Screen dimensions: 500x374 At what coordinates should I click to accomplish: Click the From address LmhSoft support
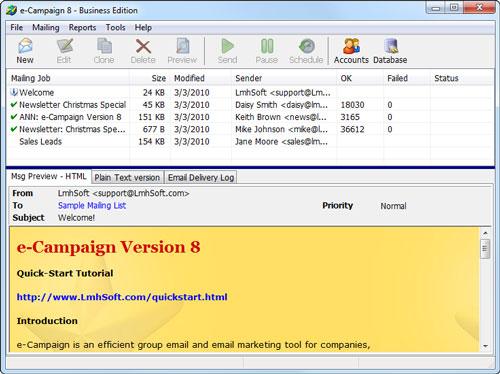click(123, 193)
